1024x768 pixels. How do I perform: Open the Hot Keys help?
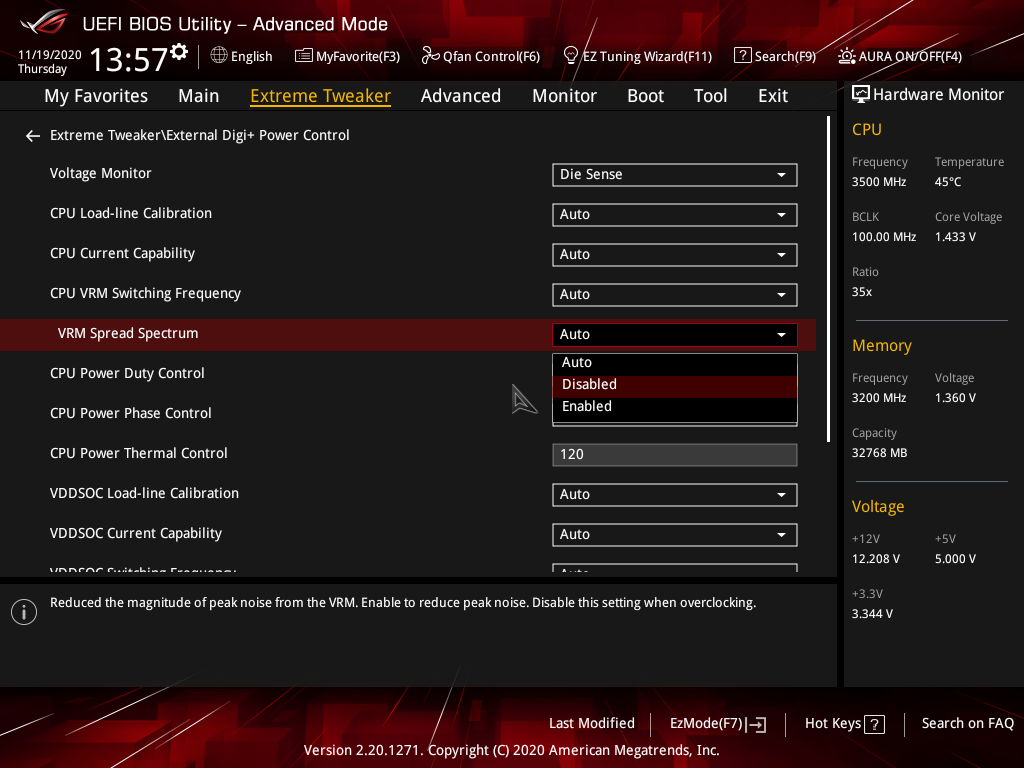click(x=844, y=724)
